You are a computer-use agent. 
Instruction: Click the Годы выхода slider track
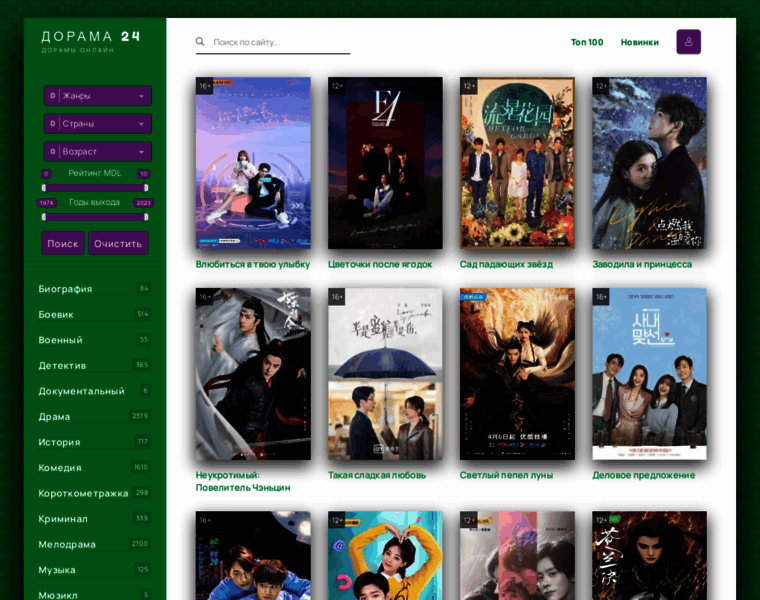[x=95, y=216]
